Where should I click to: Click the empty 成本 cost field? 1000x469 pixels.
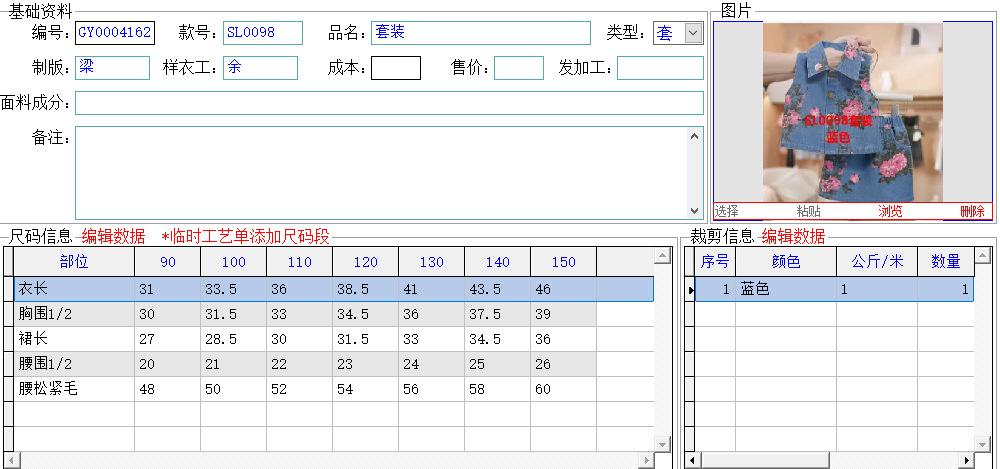(395, 68)
